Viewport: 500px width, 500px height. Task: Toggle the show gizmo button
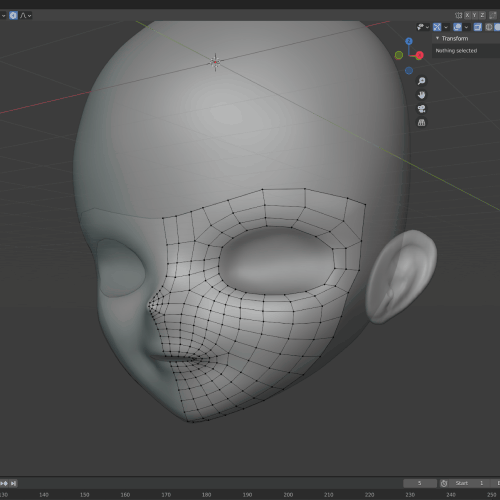437,27
